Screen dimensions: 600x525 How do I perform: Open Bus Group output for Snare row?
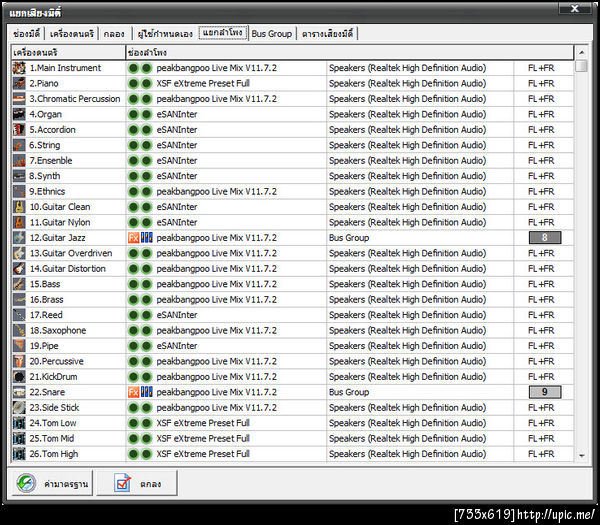point(420,392)
